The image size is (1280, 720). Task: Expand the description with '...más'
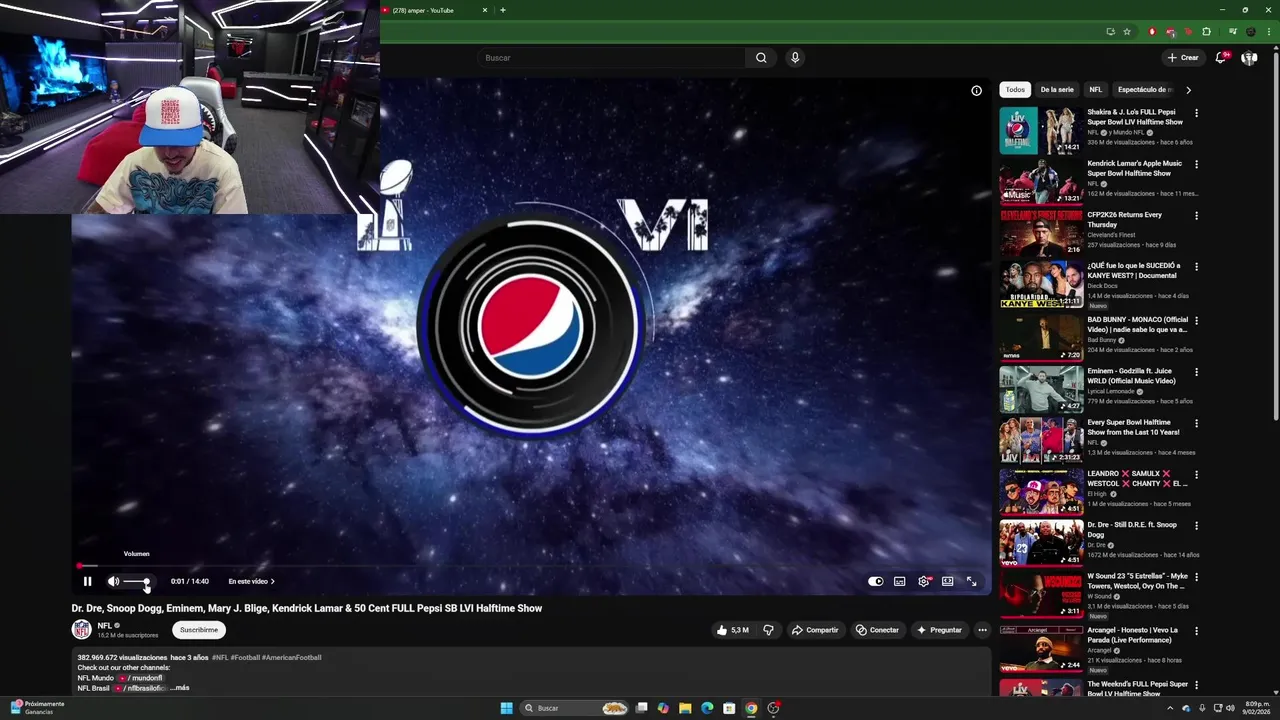(180, 688)
